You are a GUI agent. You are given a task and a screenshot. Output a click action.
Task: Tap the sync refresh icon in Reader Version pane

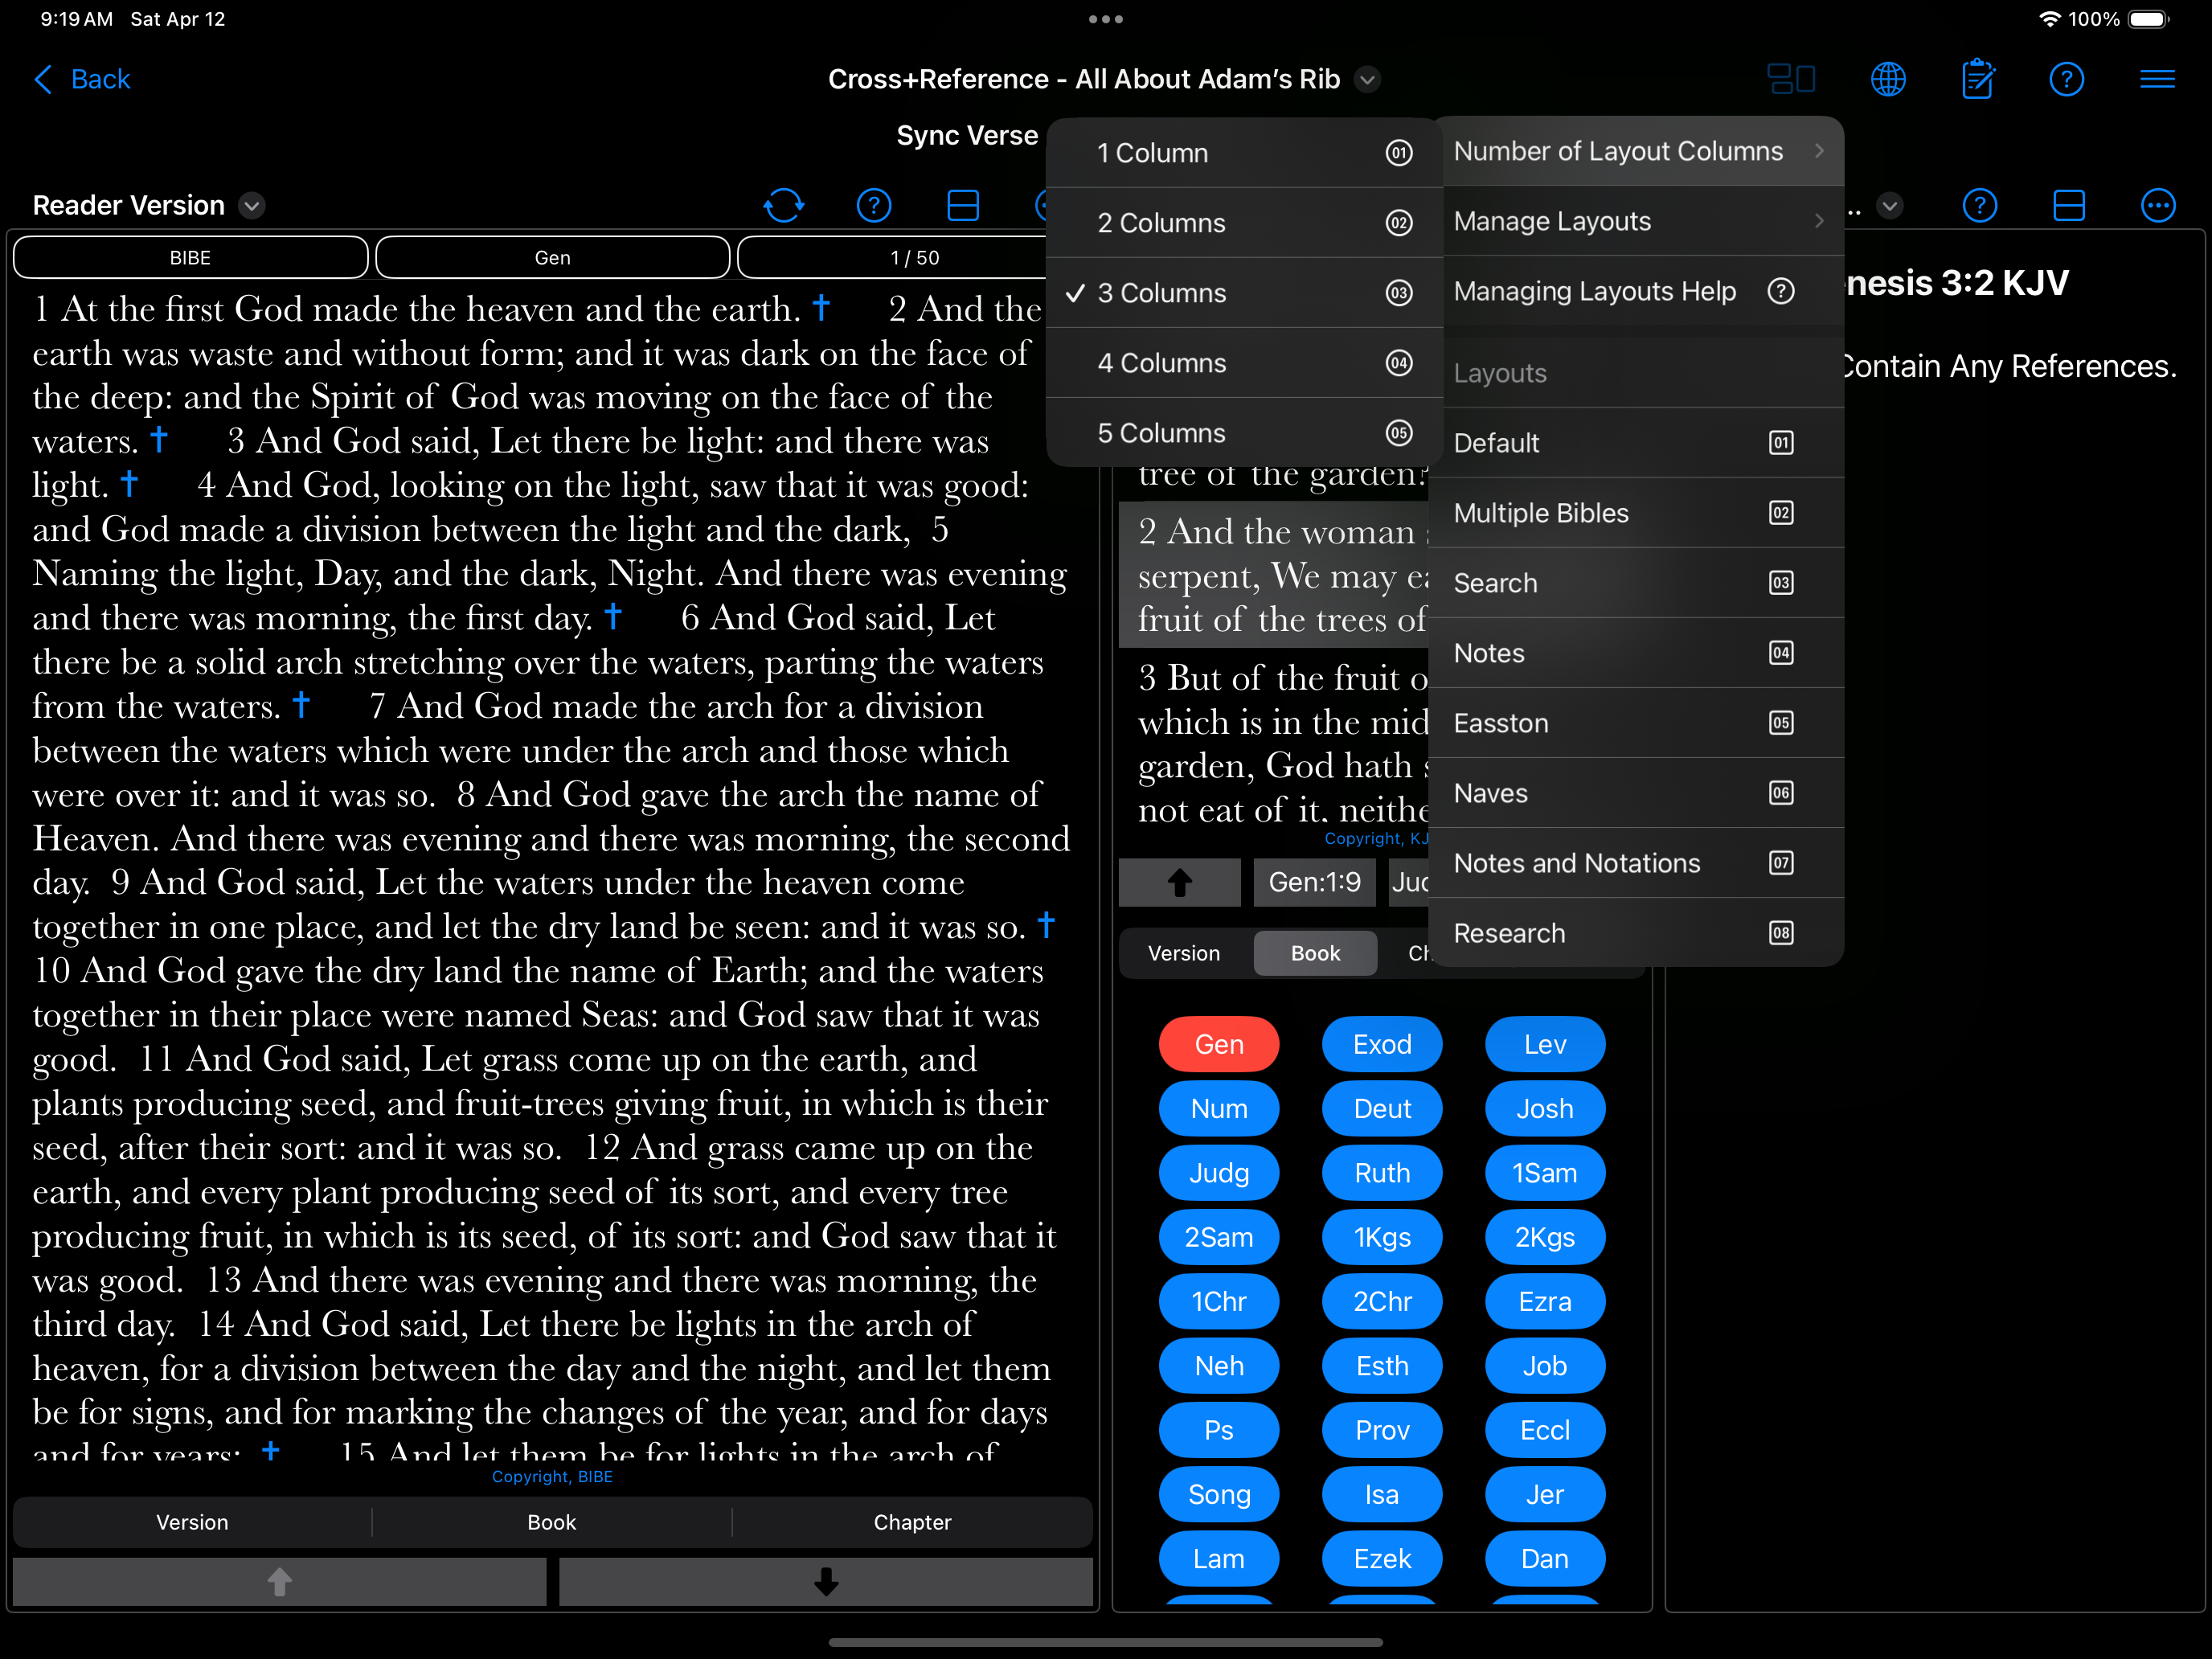click(x=784, y=206)
